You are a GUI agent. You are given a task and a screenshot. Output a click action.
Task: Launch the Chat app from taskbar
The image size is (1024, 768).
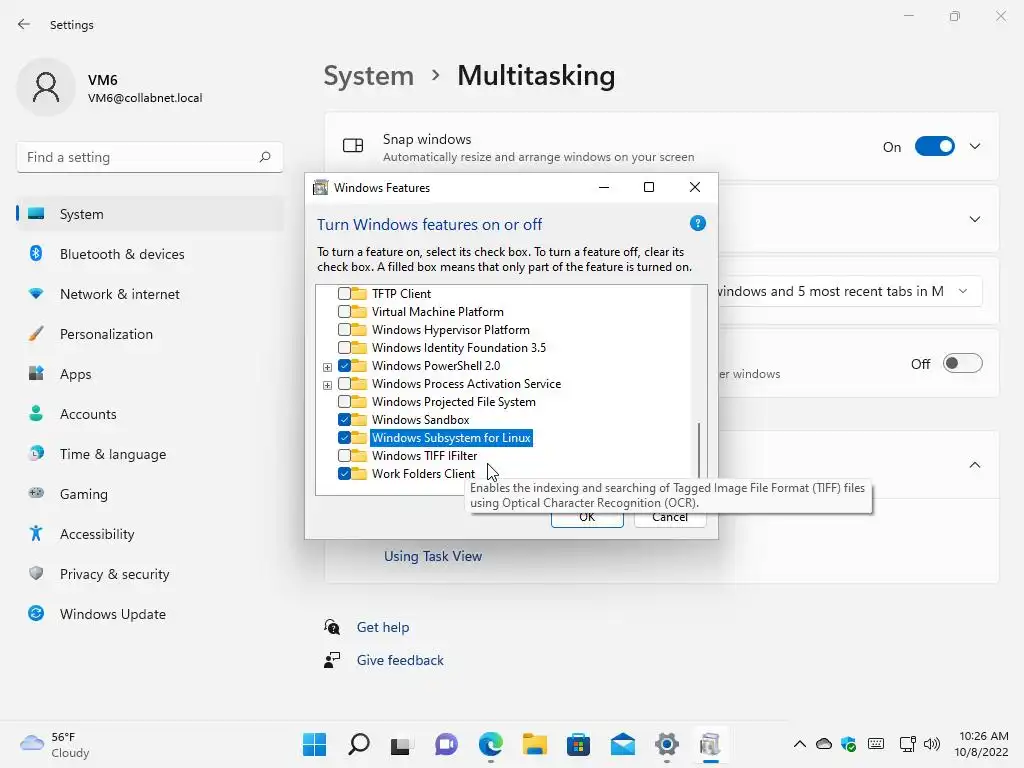tap(446, 744)
